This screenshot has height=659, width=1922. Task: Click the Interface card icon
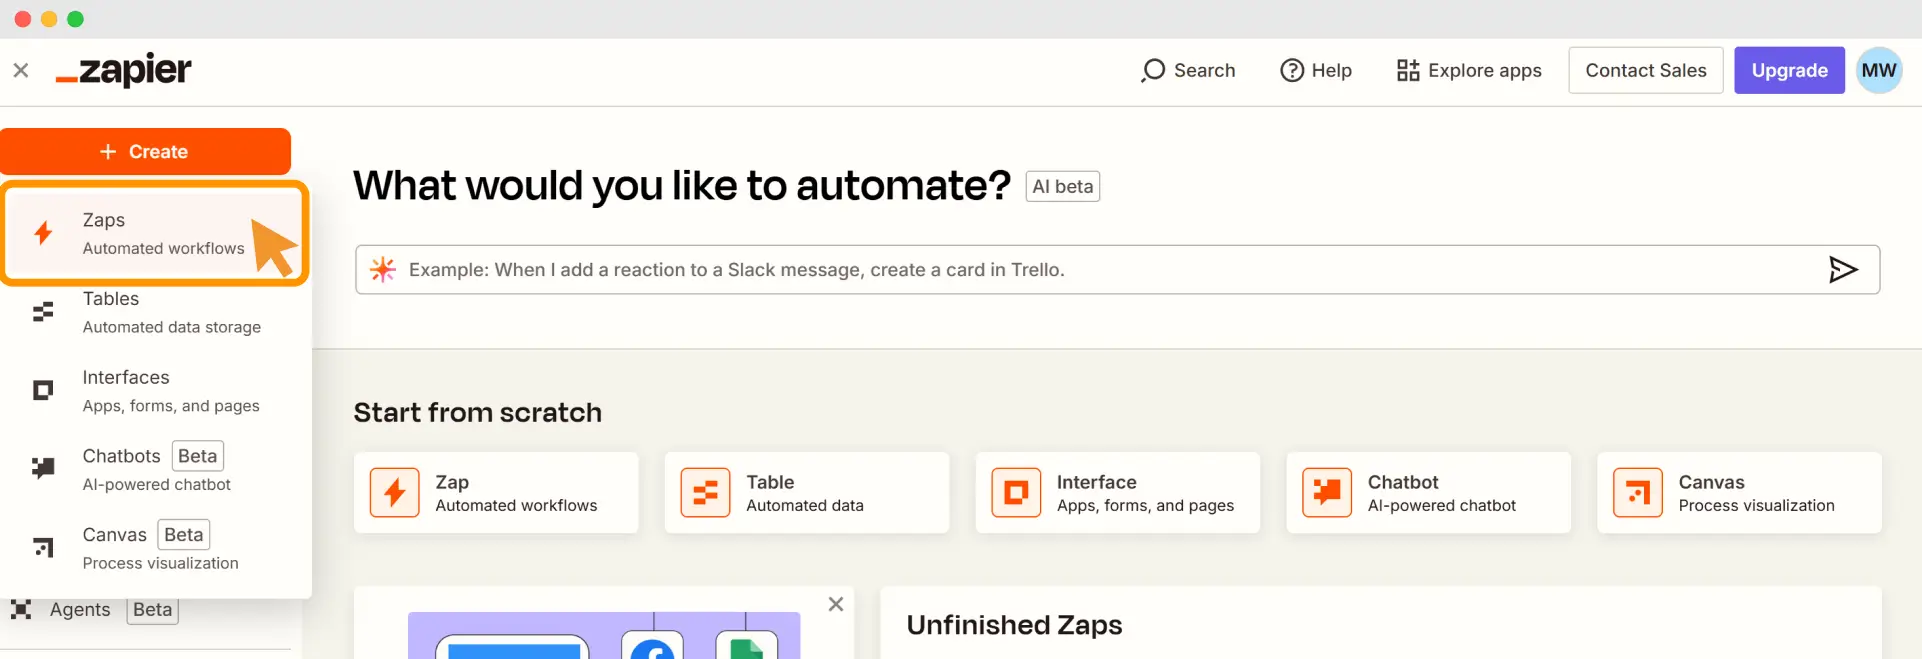1016,492
